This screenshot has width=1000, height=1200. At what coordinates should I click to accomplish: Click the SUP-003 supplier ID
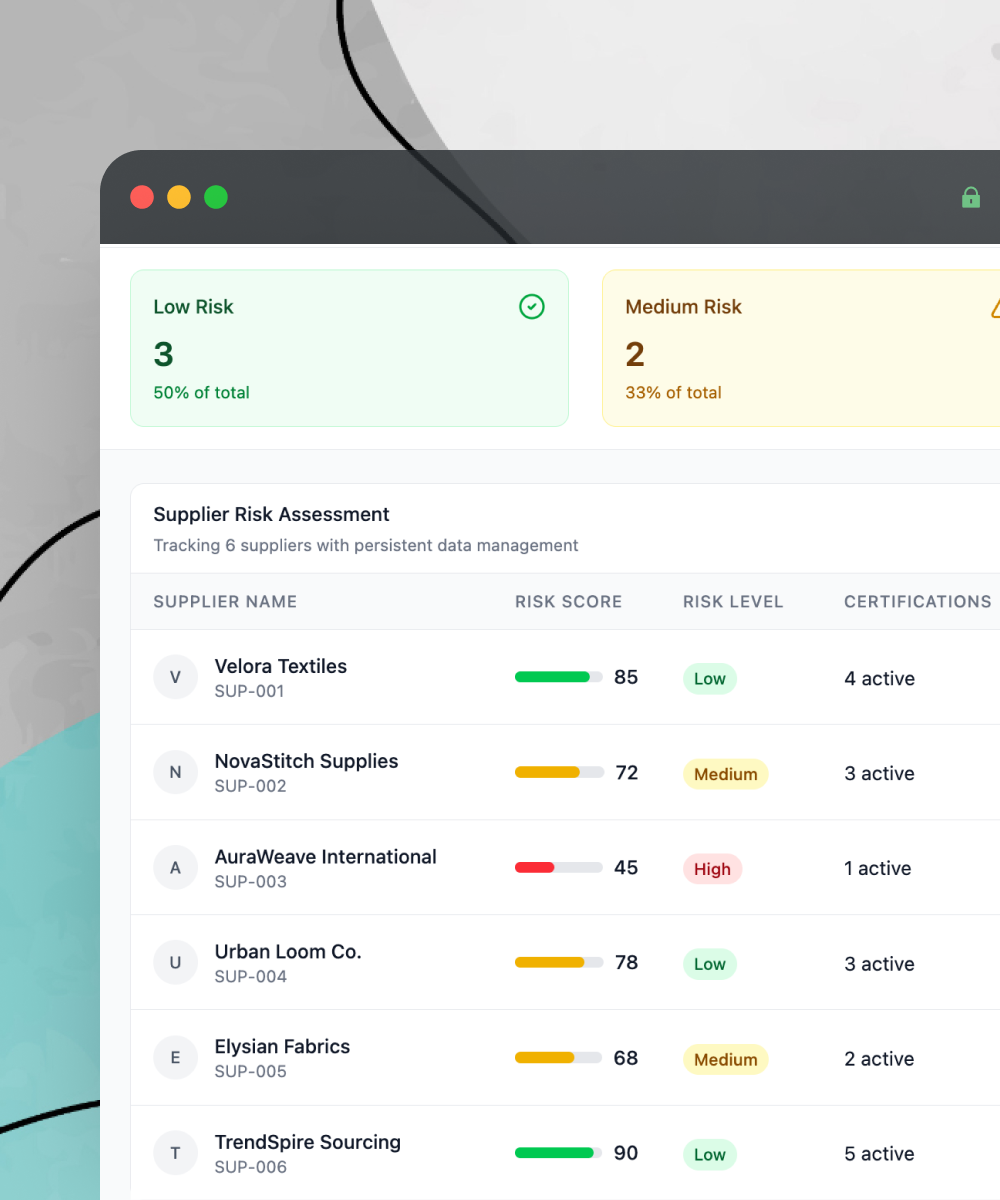click(x=251, y=882)
